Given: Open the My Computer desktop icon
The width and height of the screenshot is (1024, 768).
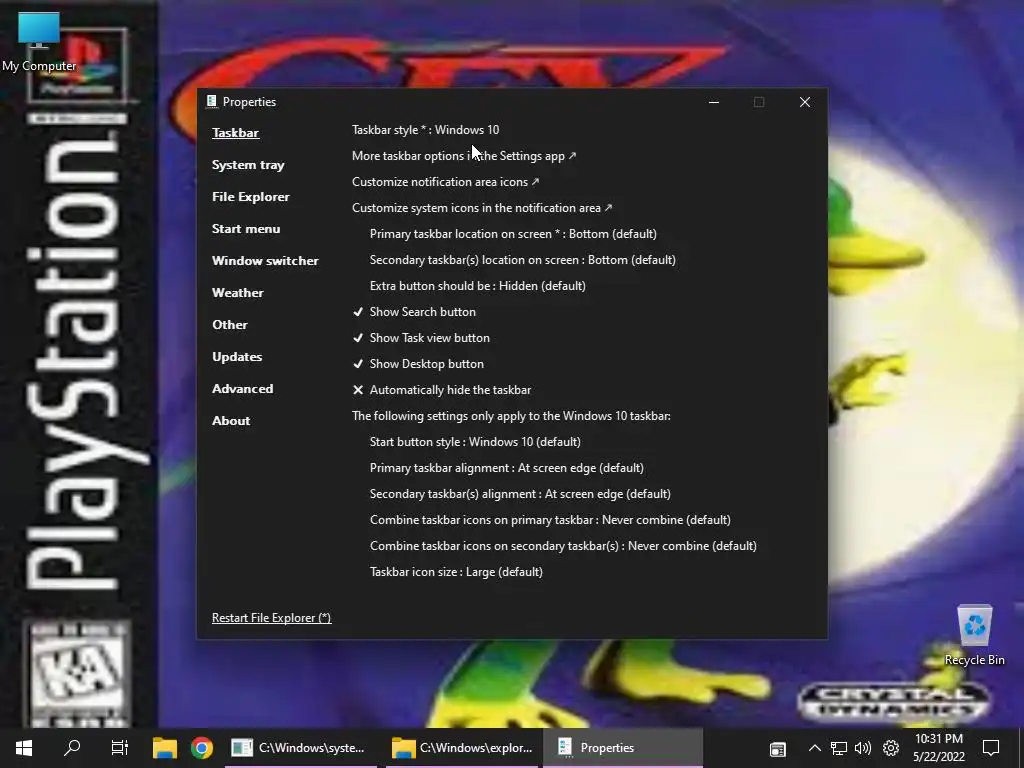Looking at the screenshot, I should pos(39,42).
